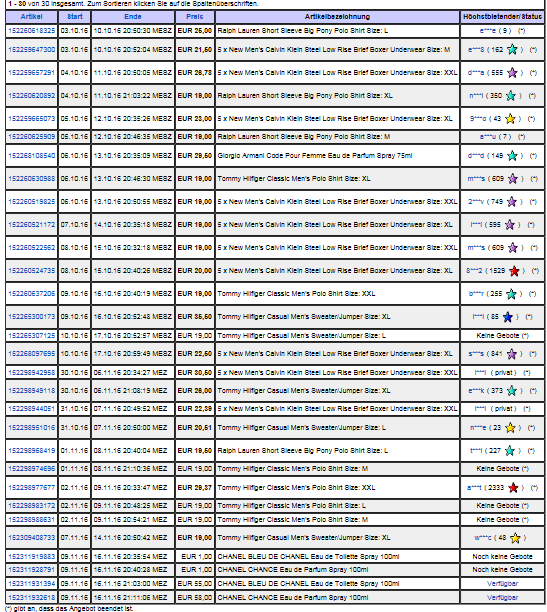
Task: Click purple star in row 152260630988
Action: pos(513,178)
